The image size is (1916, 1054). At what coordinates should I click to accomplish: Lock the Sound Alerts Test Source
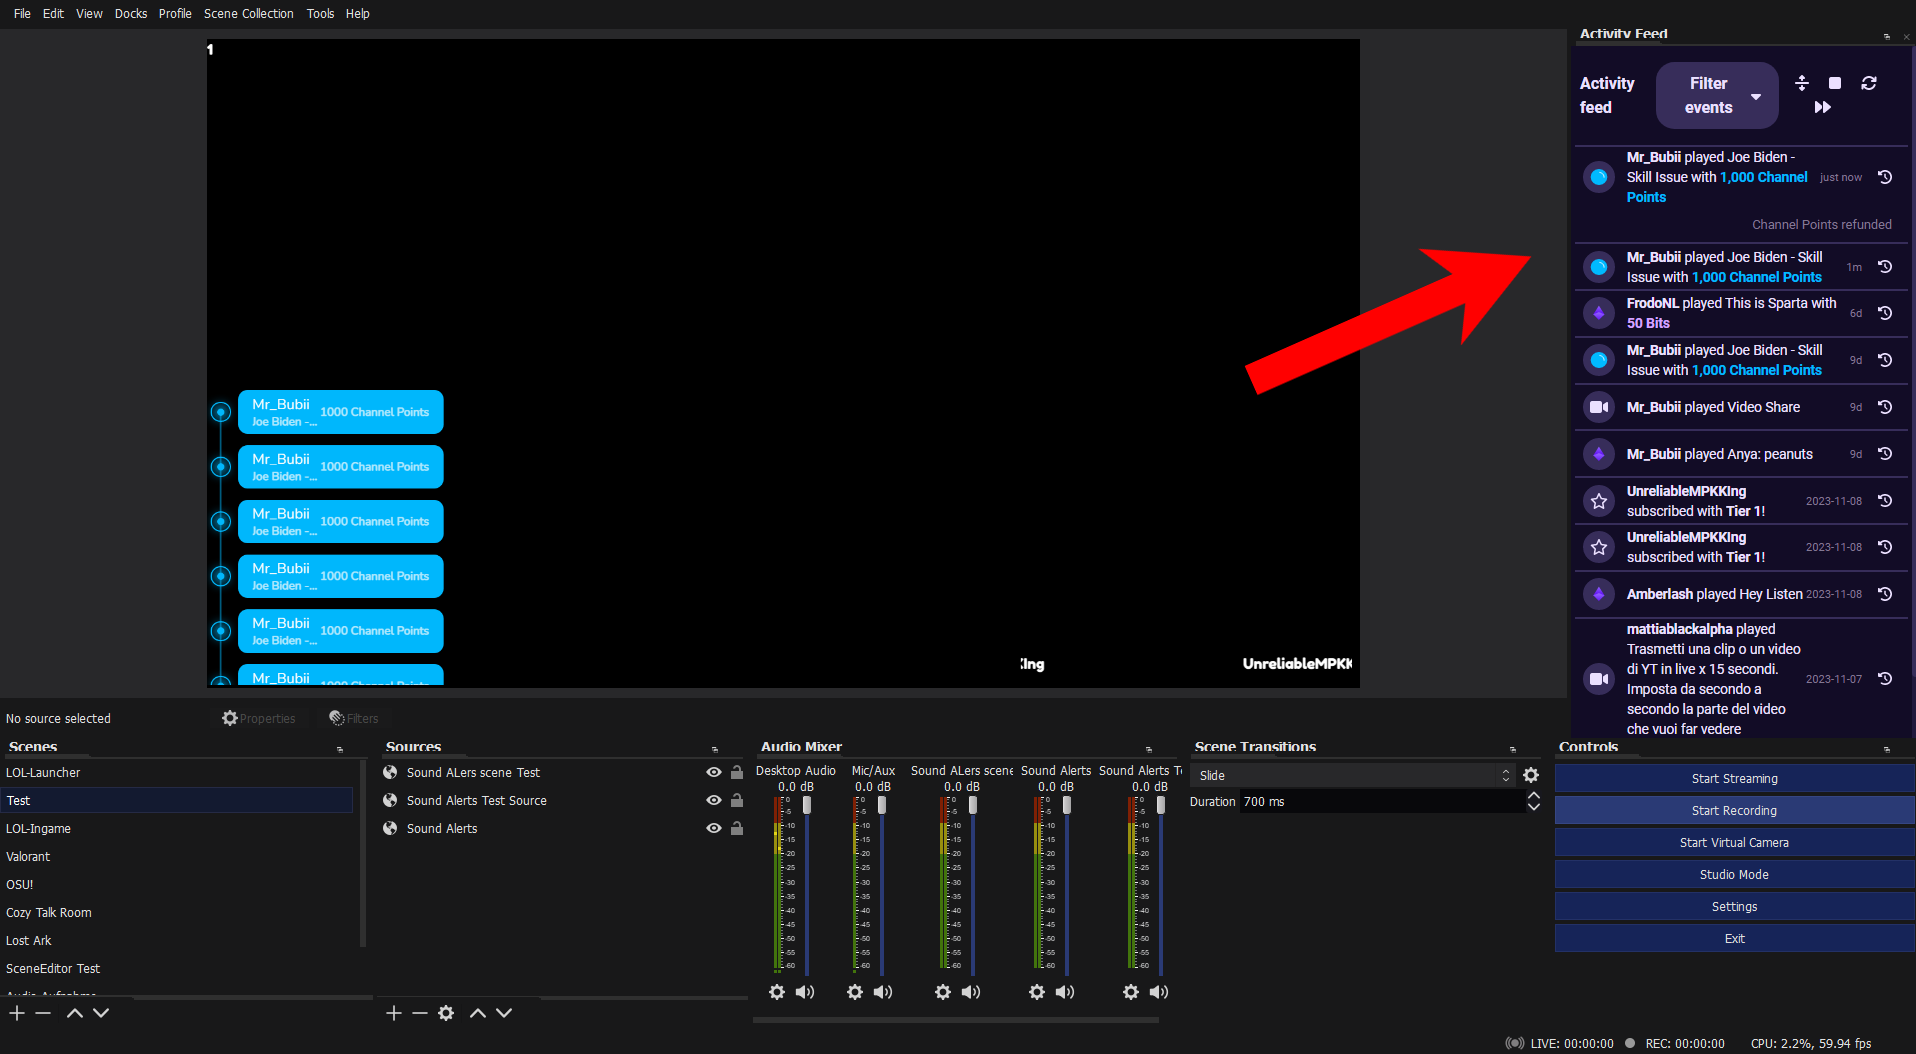[737, 800]
